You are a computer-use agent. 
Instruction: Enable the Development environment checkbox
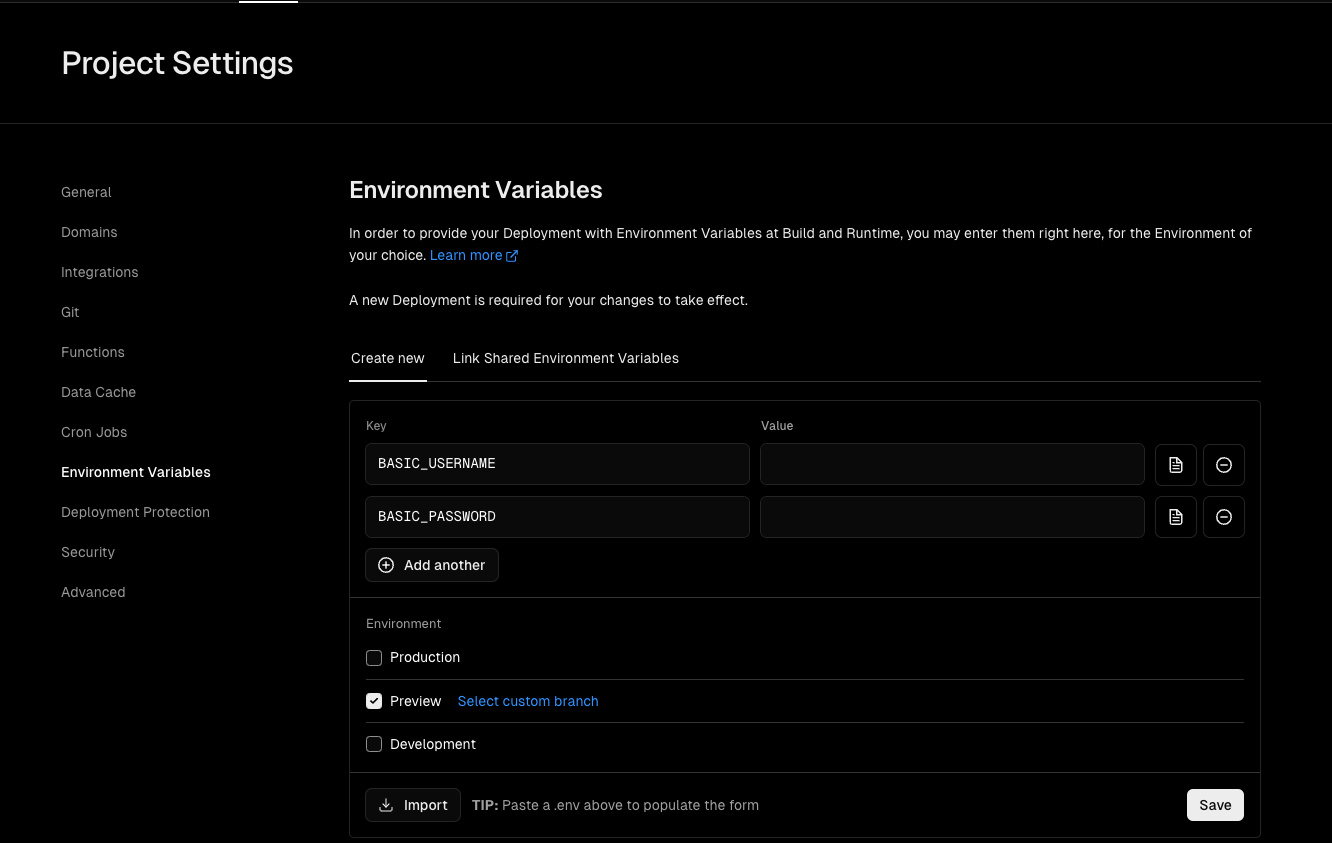[374, 744]
